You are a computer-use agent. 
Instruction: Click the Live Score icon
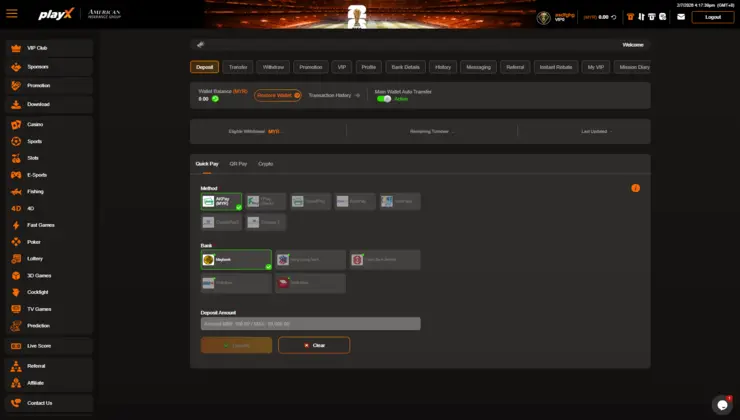16,346
